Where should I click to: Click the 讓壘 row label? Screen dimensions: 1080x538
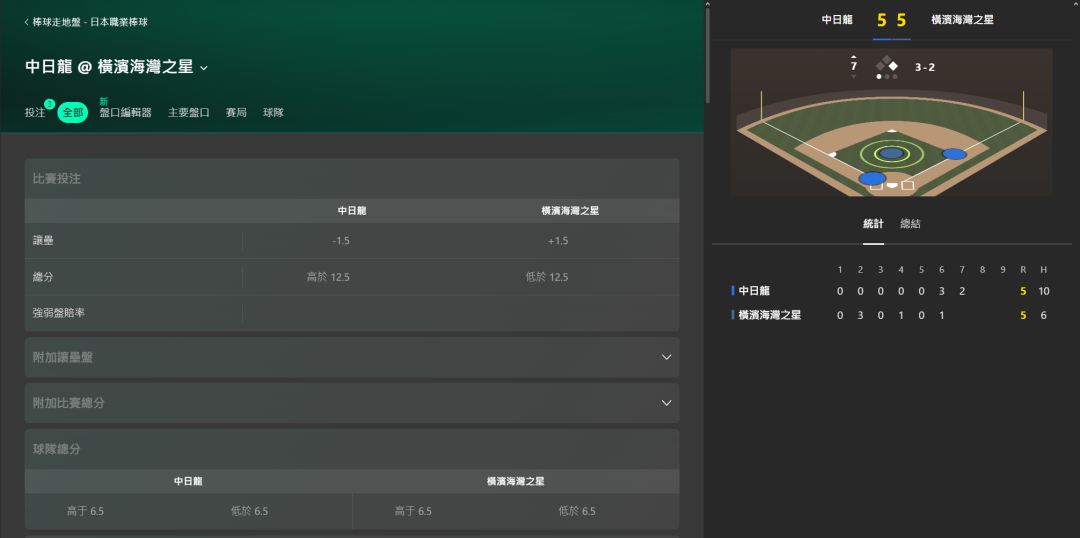(43, 241)
